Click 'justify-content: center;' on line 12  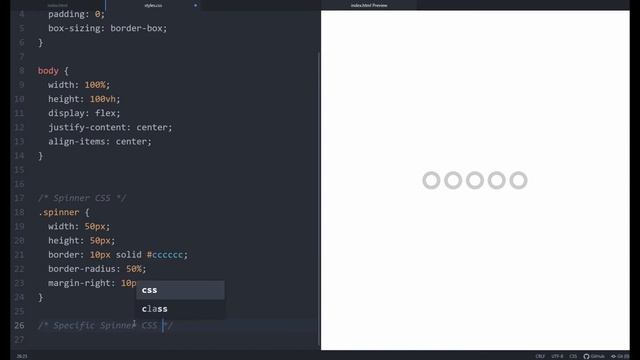110,127
